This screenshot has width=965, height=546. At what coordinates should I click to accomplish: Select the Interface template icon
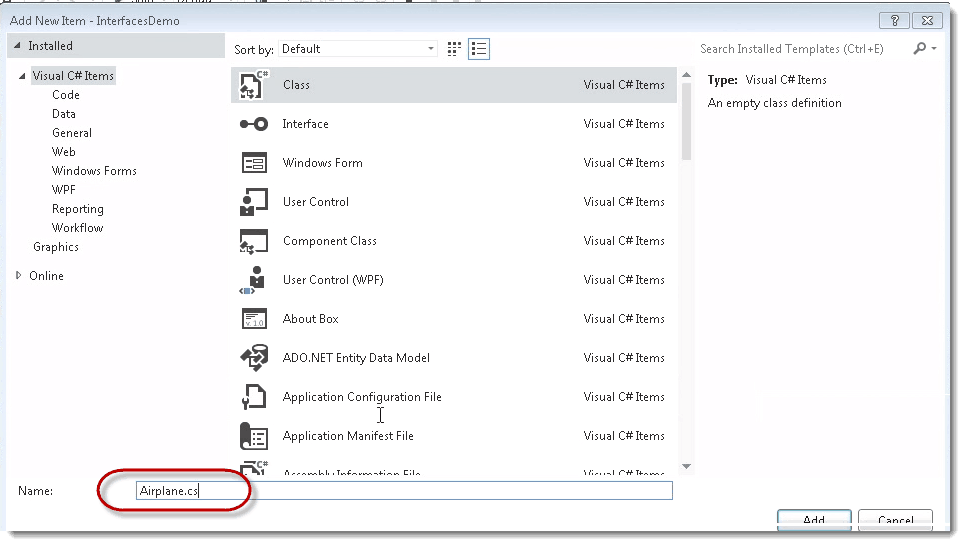click(x=254, y=124)
